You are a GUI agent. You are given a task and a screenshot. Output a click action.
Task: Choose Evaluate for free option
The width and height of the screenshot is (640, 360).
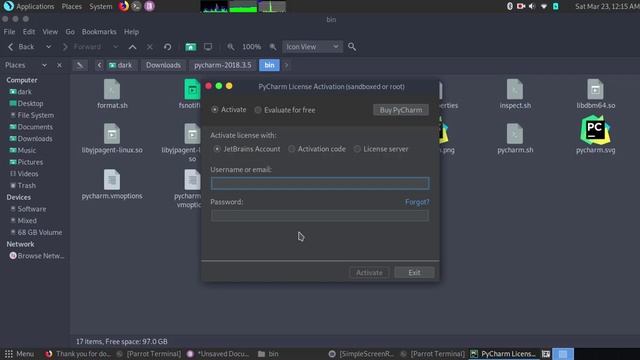(x=285, y=110)
